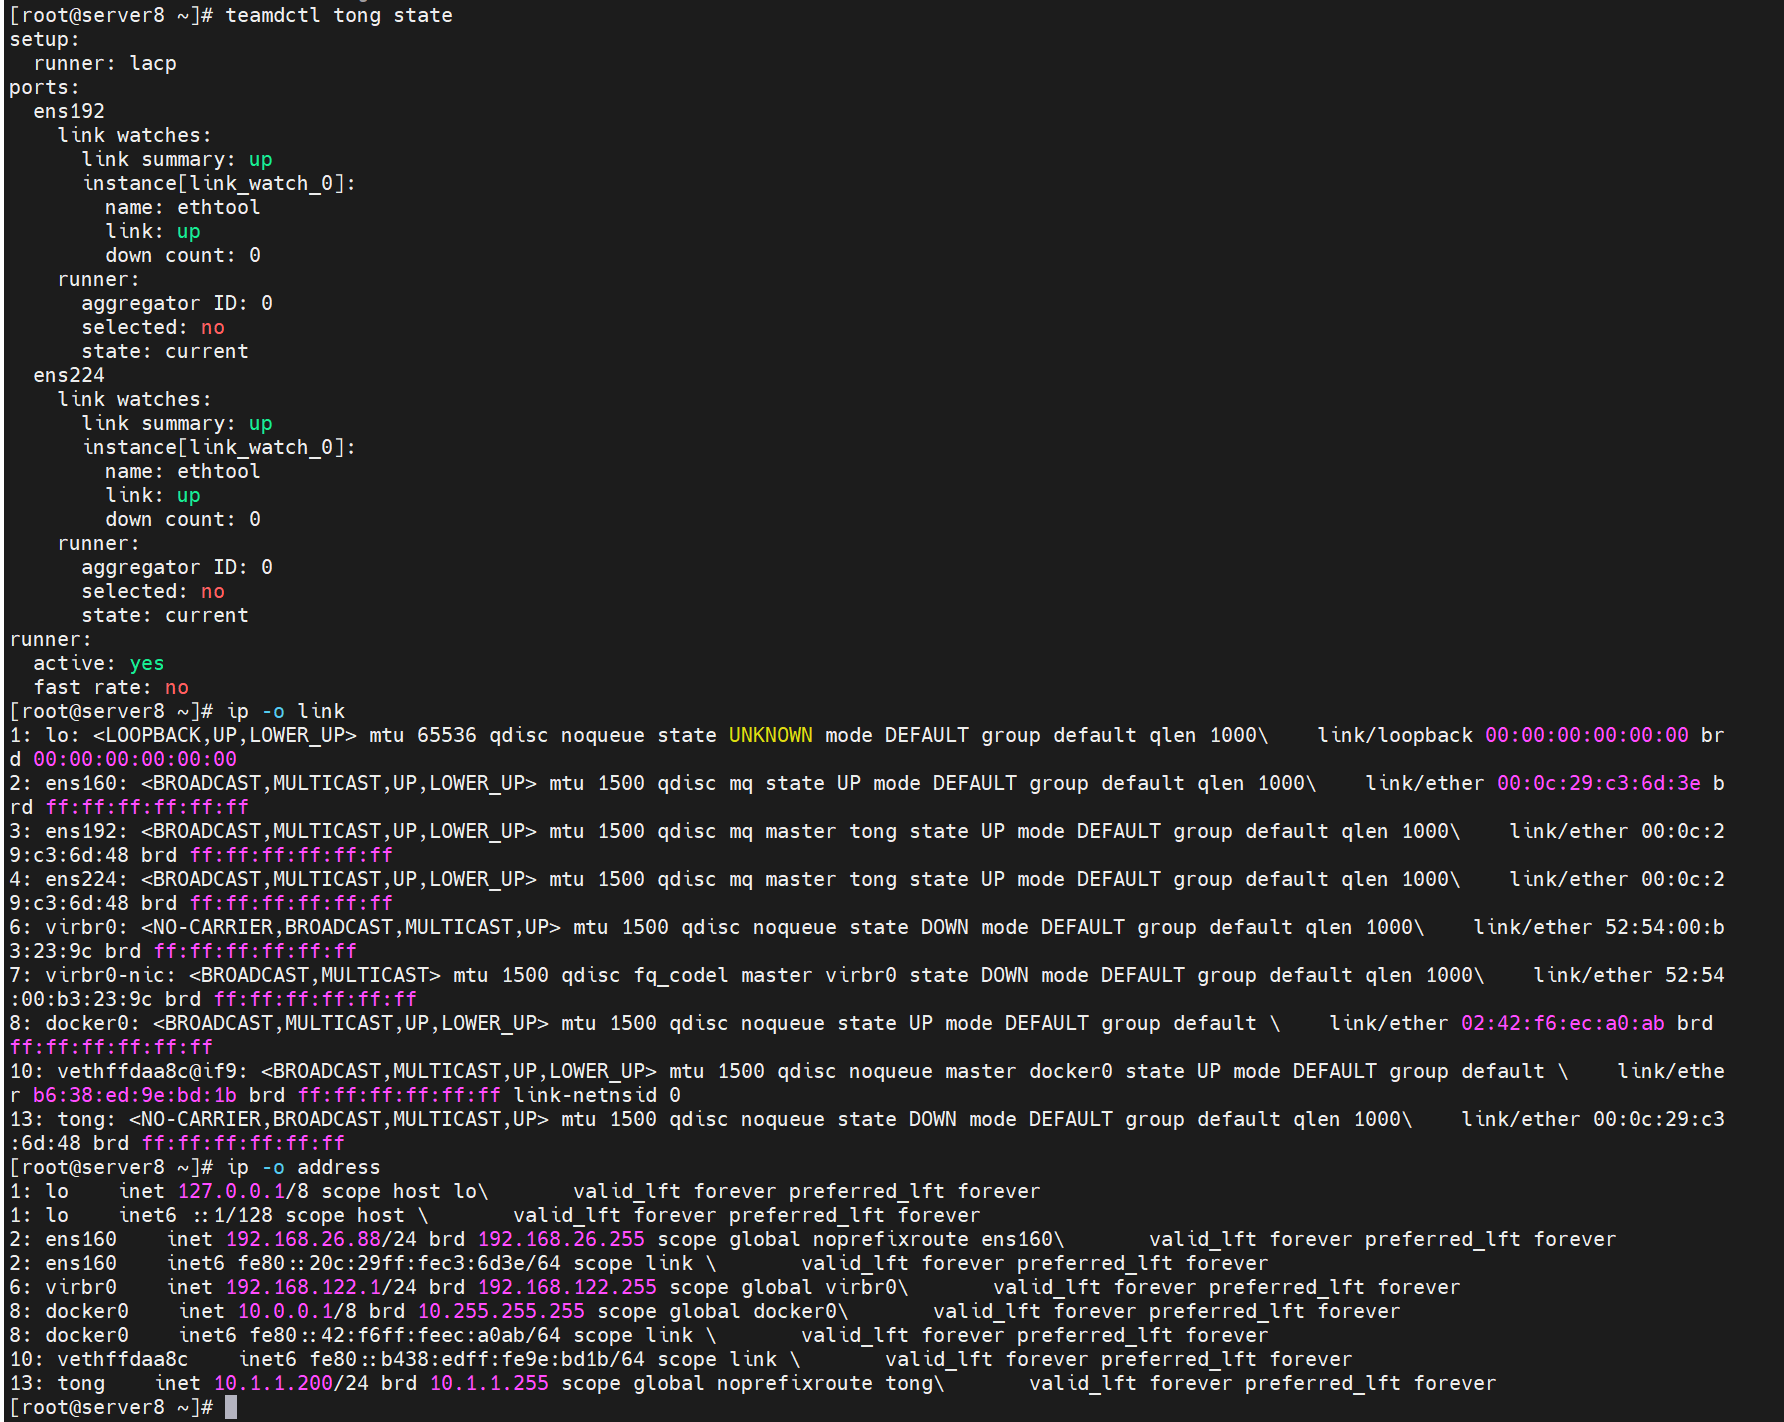Viewport: 1784px width, 1422px height.
Task: Click the broadcast address 192.168.122.255
Action: coord(567,1287)
